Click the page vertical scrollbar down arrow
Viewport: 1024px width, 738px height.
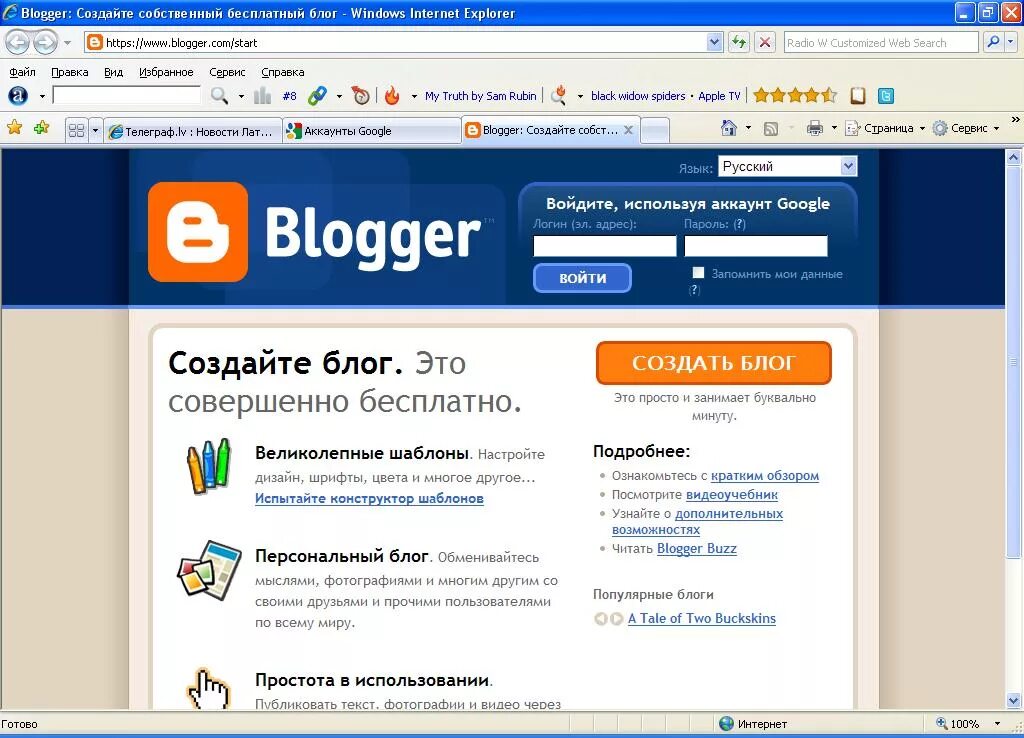coord(1014,700)
